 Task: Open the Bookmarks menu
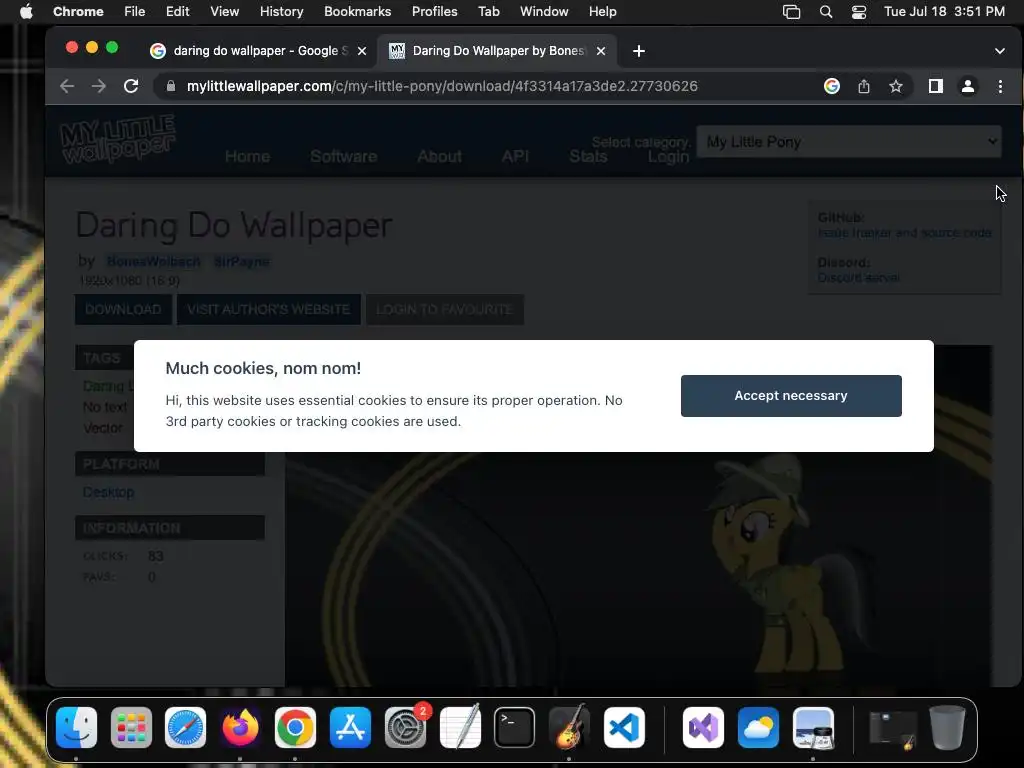pyautogui.click(x=357, y=12)
